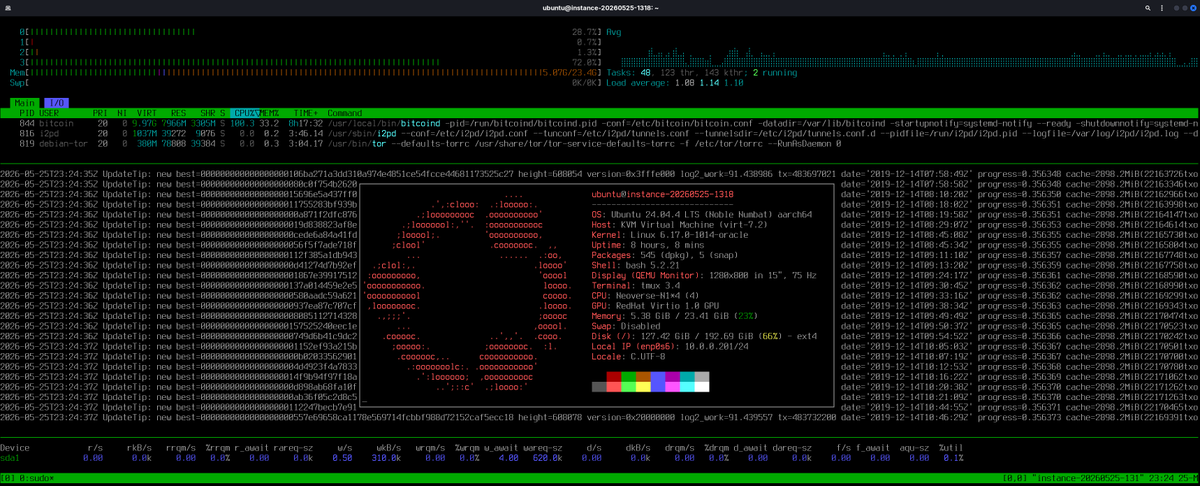Image resolution: width=1200 pixels, height=486 pixels.
Task: Sort htop by the PID column header
Action: (x=27, y=113)
